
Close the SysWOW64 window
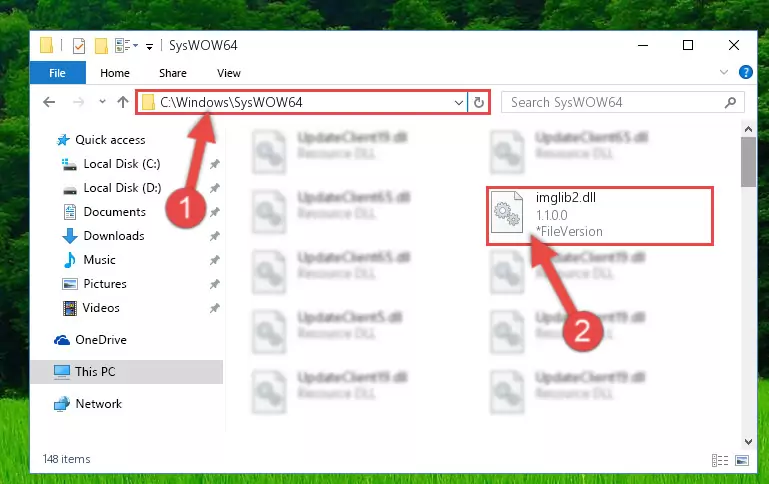tap(734, 46)
